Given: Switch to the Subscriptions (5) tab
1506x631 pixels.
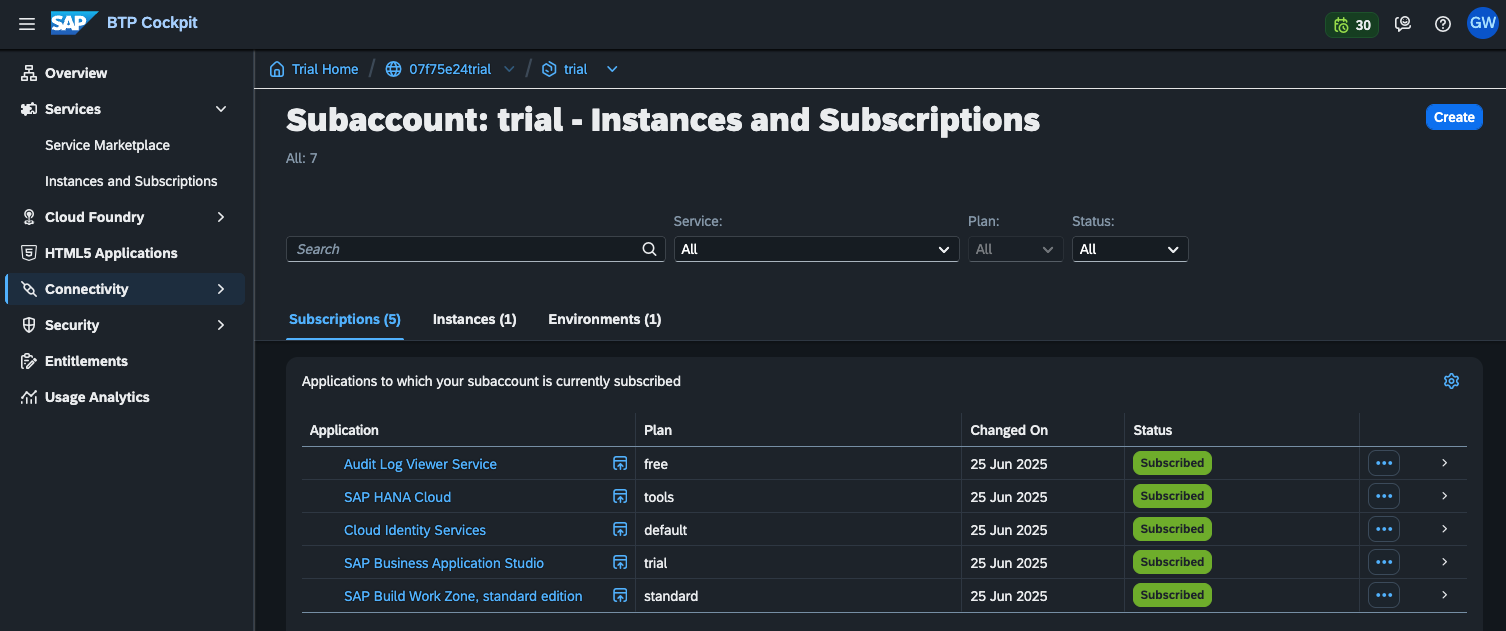Looking at the screenshot, I should (345, 319).
